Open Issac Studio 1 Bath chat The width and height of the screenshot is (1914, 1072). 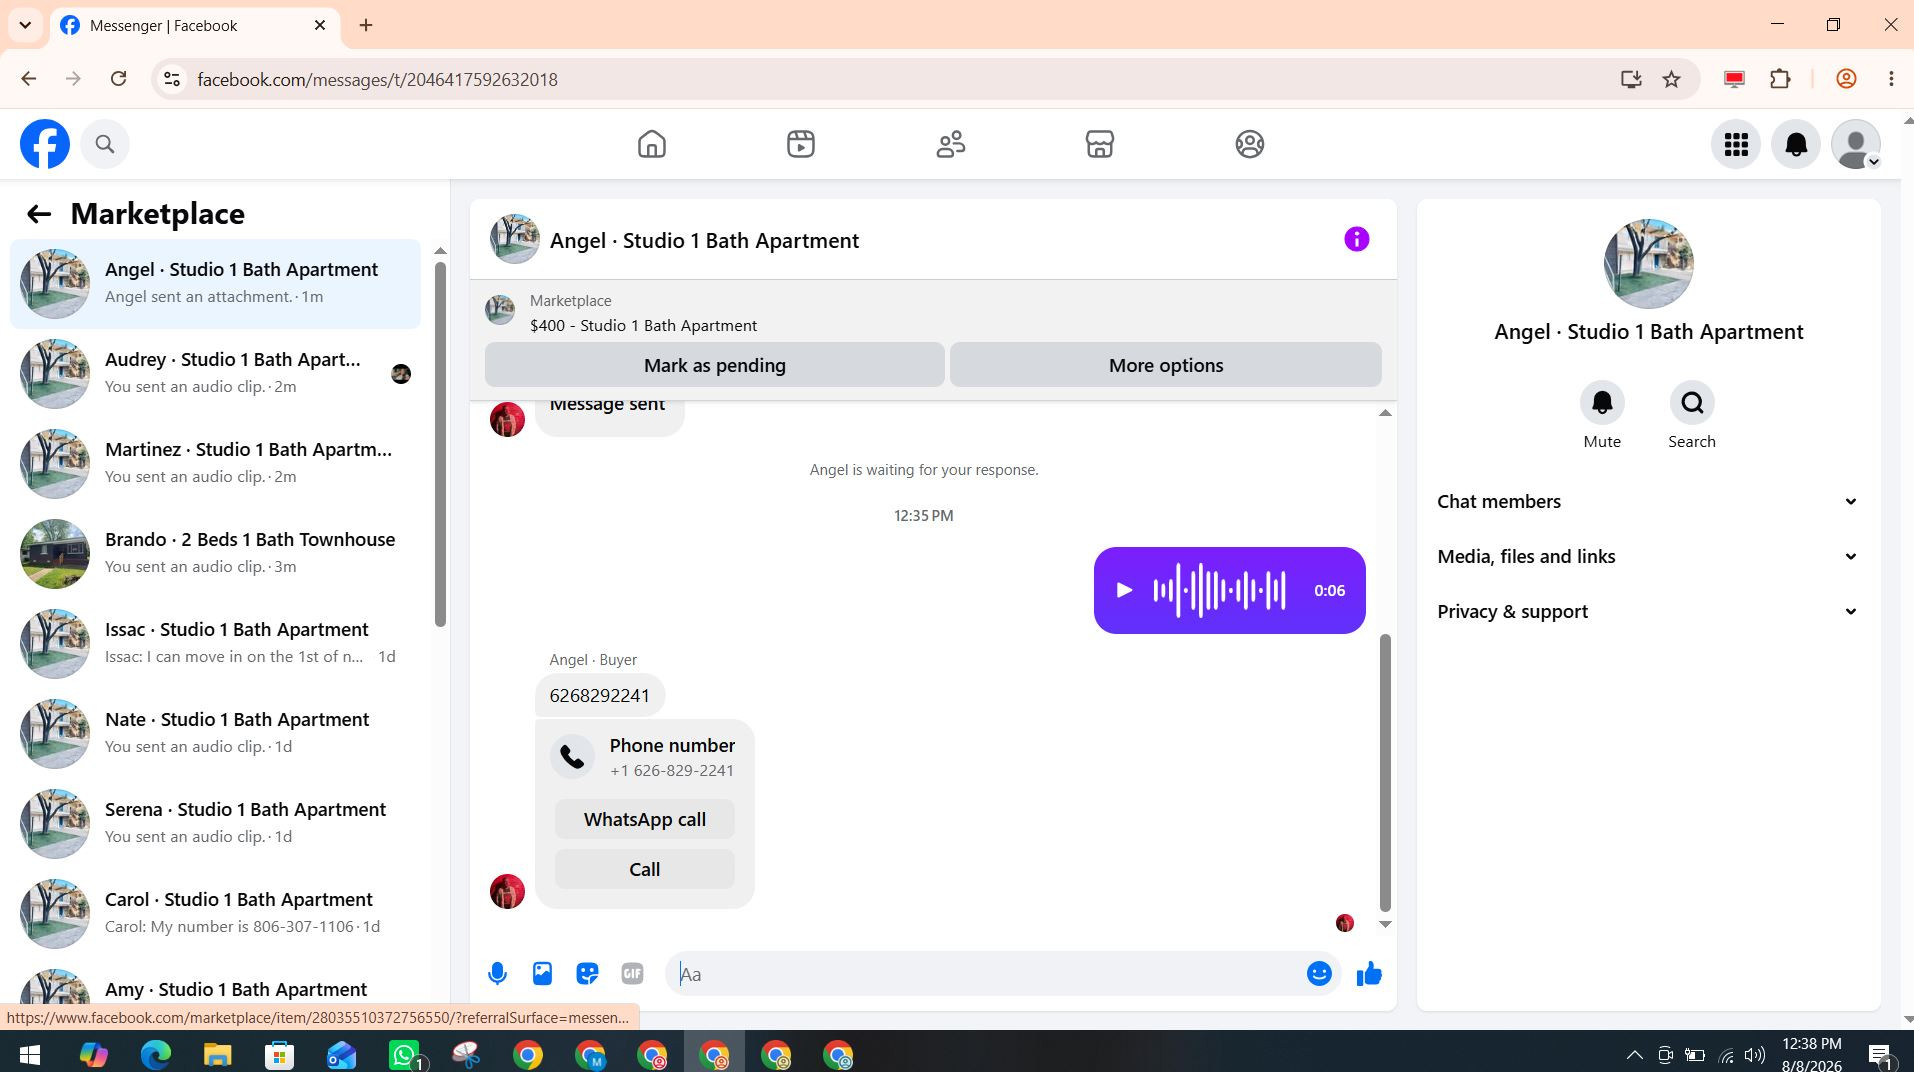pyautogui.click(x=215, y=644)
